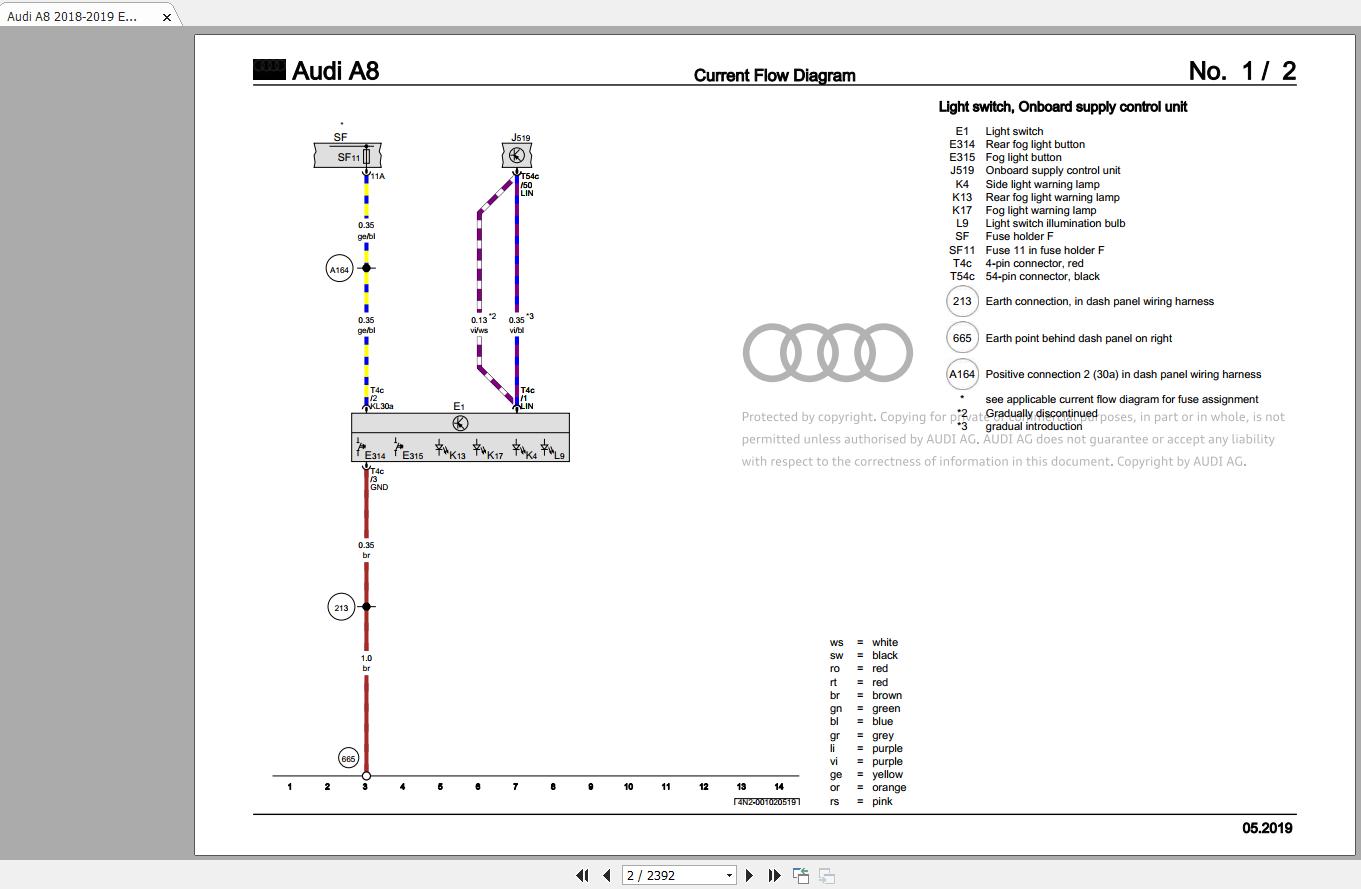Click the 'gn = green' color code
This screenshot has height=889, width=1361.
point(864,708)
